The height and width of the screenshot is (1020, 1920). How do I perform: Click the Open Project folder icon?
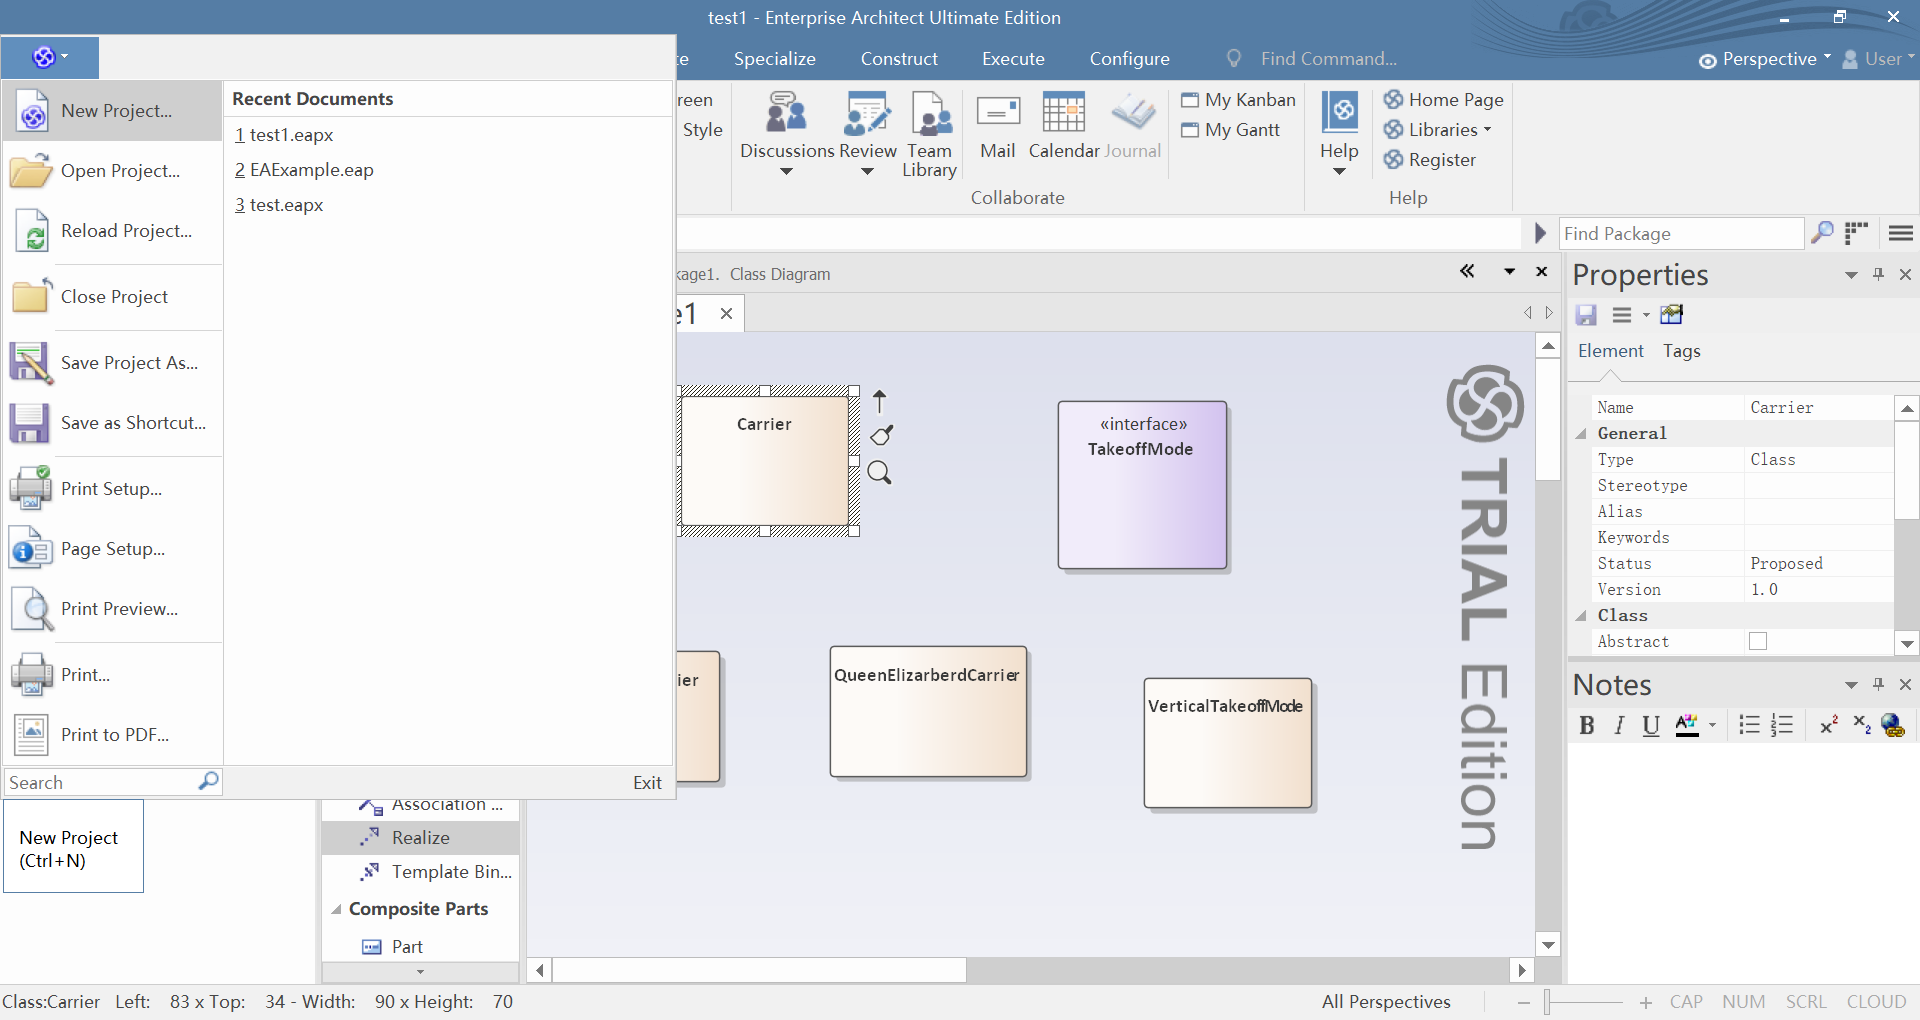click(31, 171)
